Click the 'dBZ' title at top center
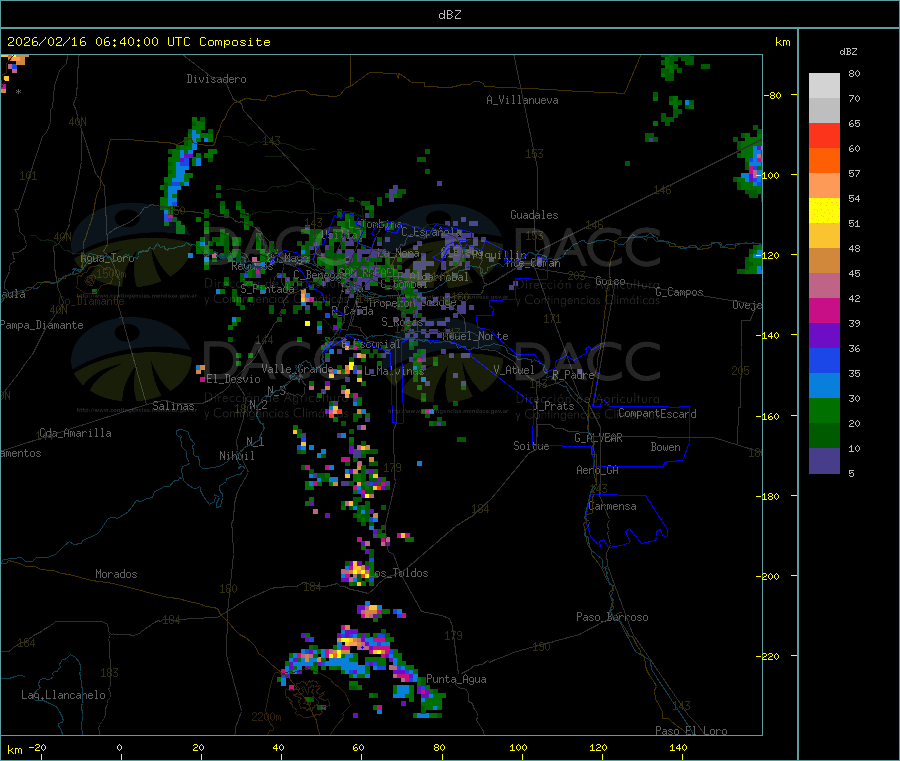The height and width of the screenshot is (761, 900). [x=449, y=15]
